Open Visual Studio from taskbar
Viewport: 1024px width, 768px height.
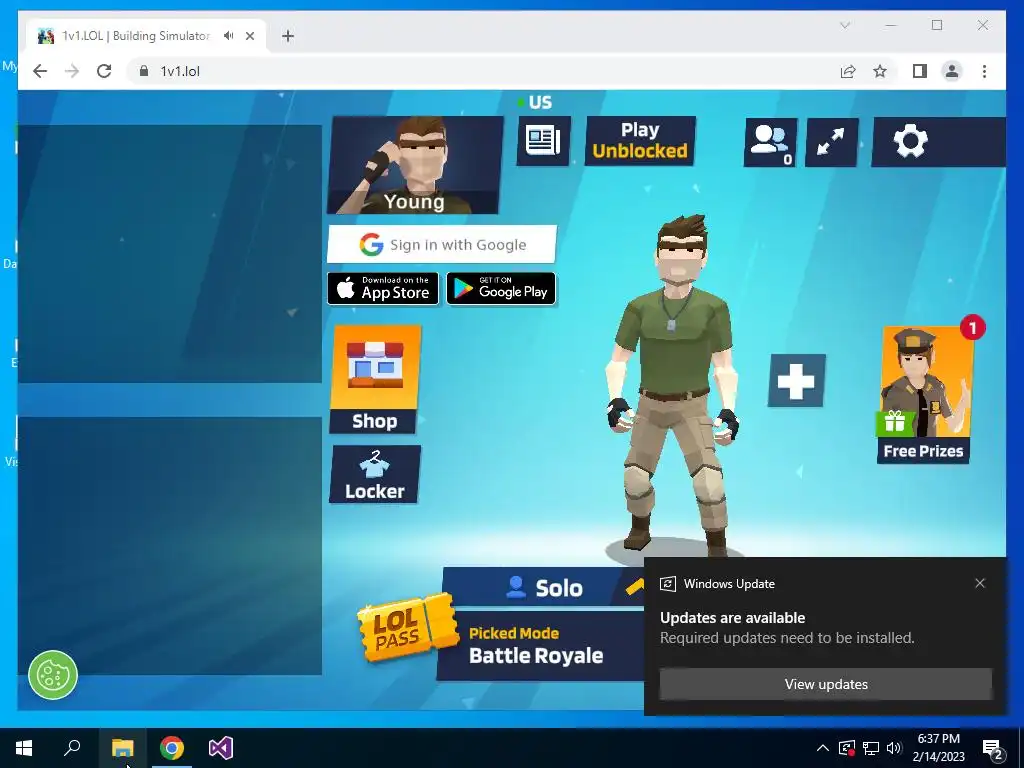[221, 748]
